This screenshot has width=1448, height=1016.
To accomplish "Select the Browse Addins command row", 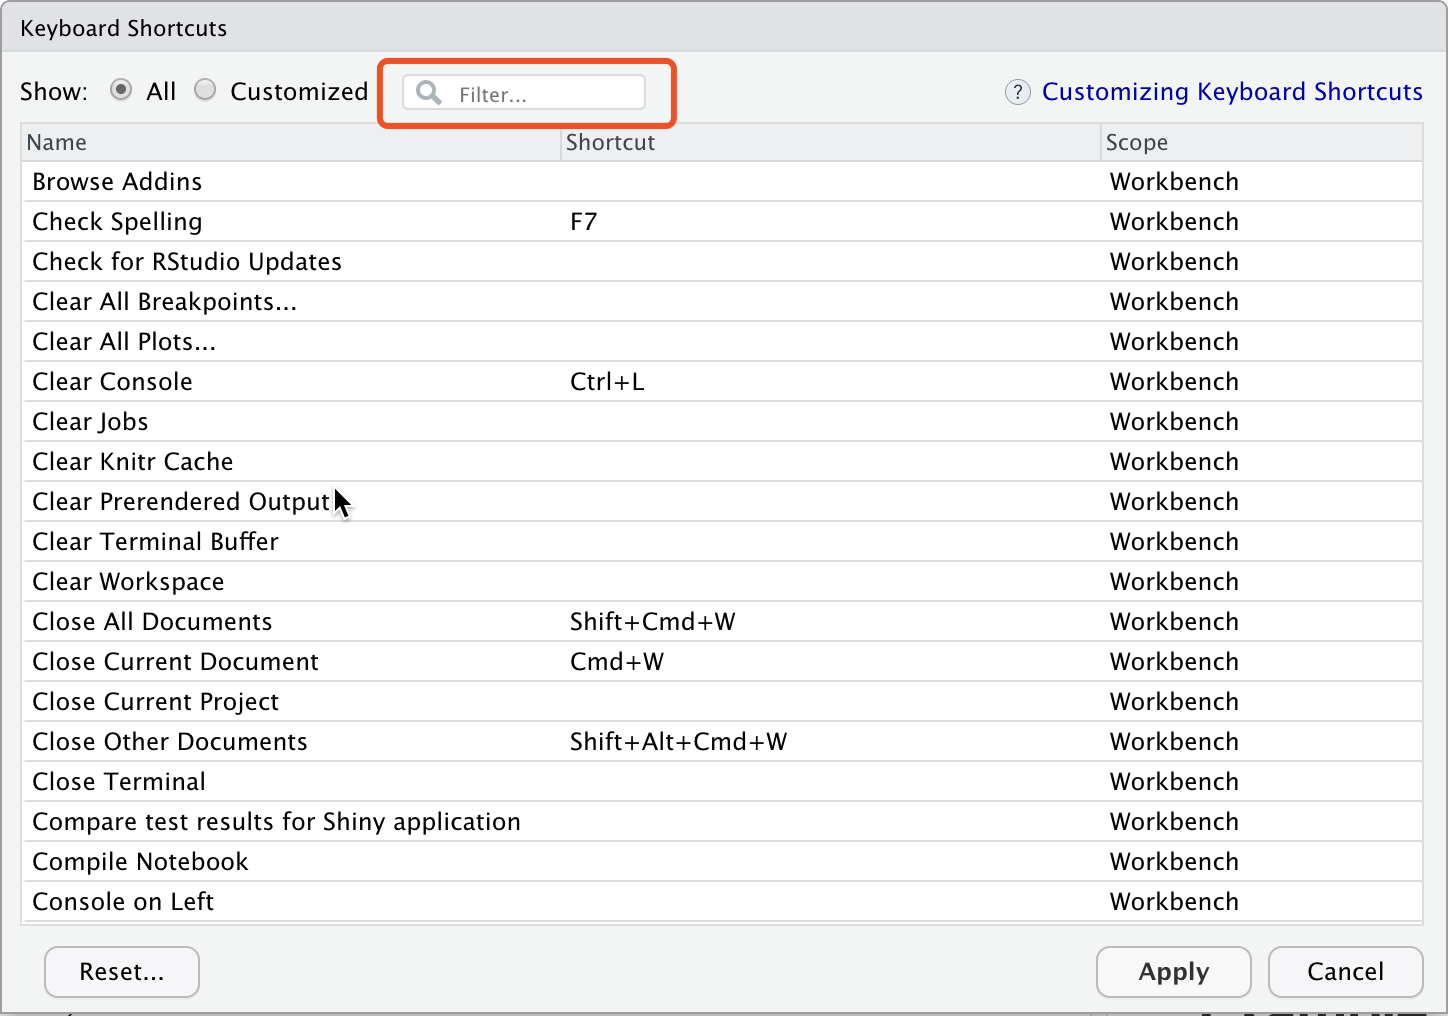I will click(117, 182).
